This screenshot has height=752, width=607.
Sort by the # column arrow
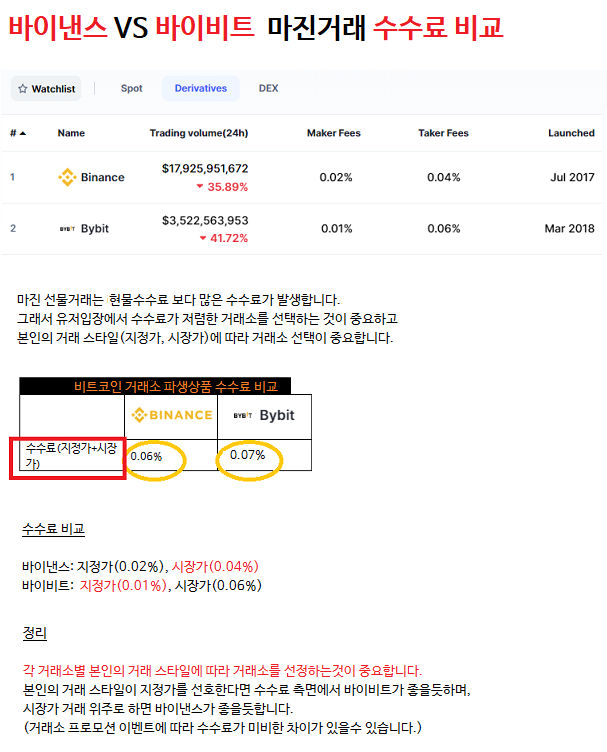(23, 133)
